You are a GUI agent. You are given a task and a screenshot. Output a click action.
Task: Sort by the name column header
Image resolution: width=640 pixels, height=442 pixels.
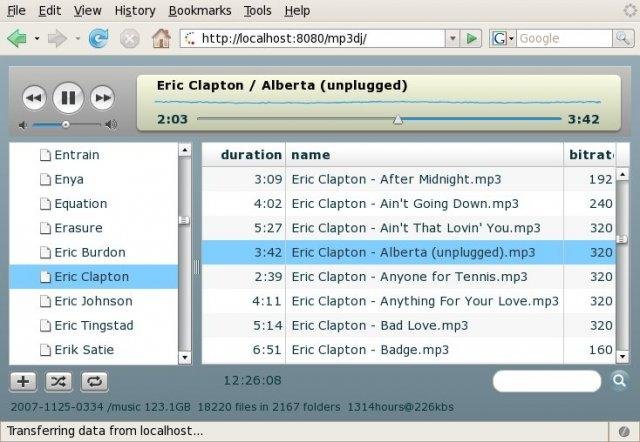[424, 155]
